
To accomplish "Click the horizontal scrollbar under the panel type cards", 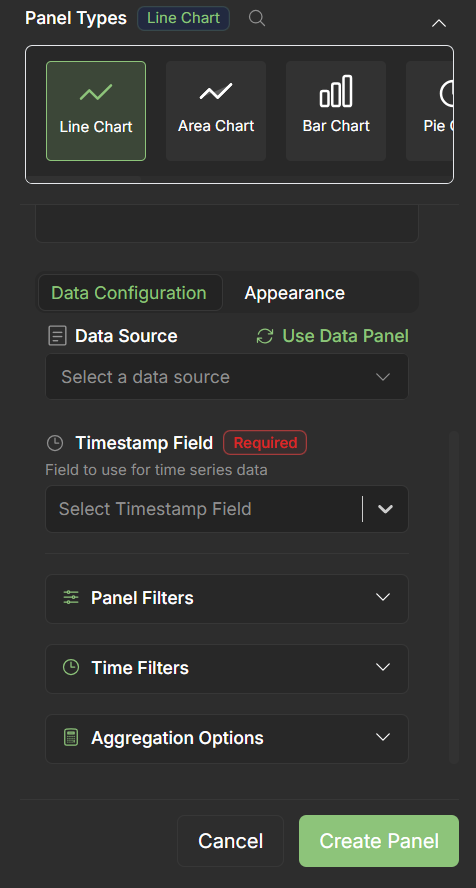I will (84, 179).
